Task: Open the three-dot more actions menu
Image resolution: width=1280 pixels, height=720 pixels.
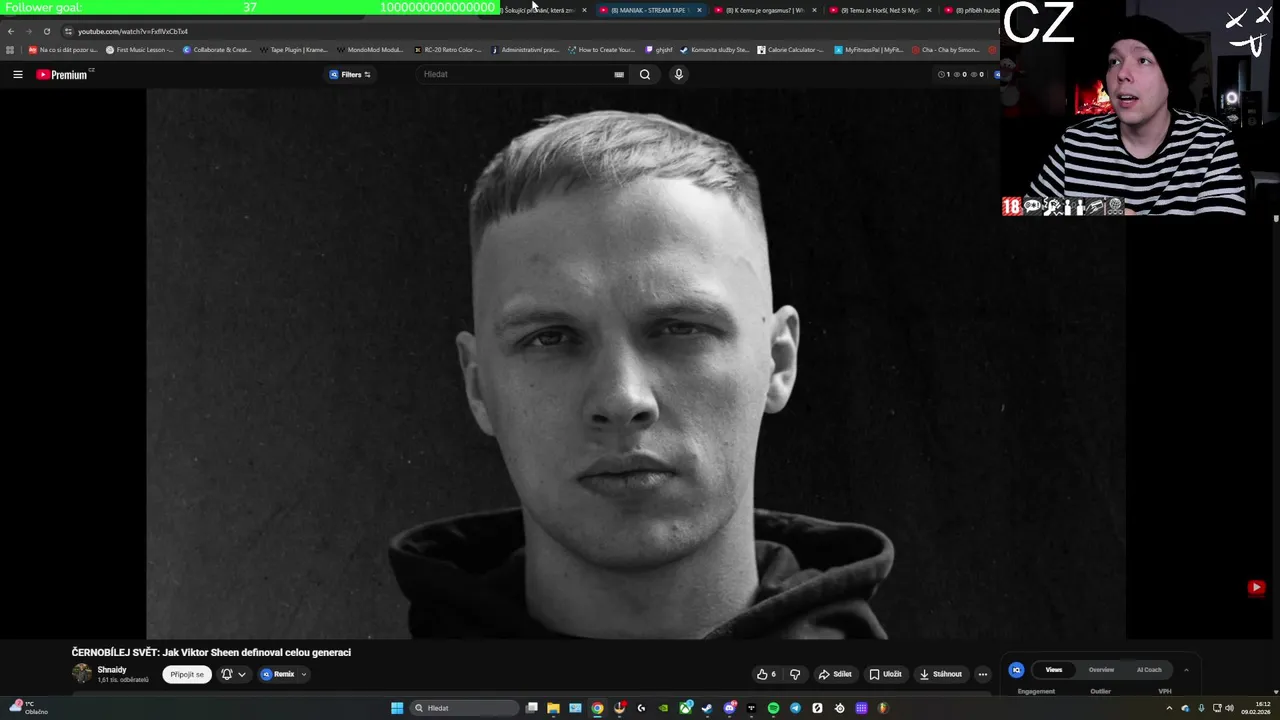Action: (x=982, y=674)
